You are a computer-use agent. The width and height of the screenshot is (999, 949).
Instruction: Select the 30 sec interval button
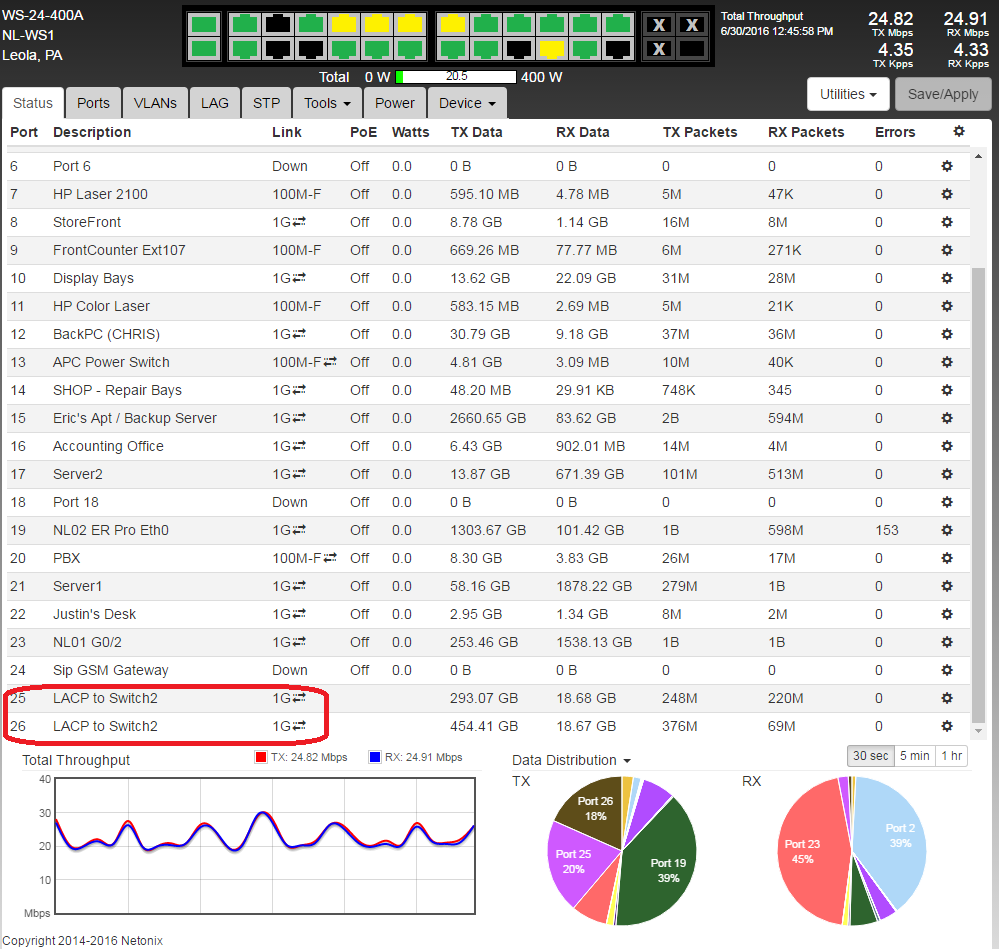pos(869,756)
